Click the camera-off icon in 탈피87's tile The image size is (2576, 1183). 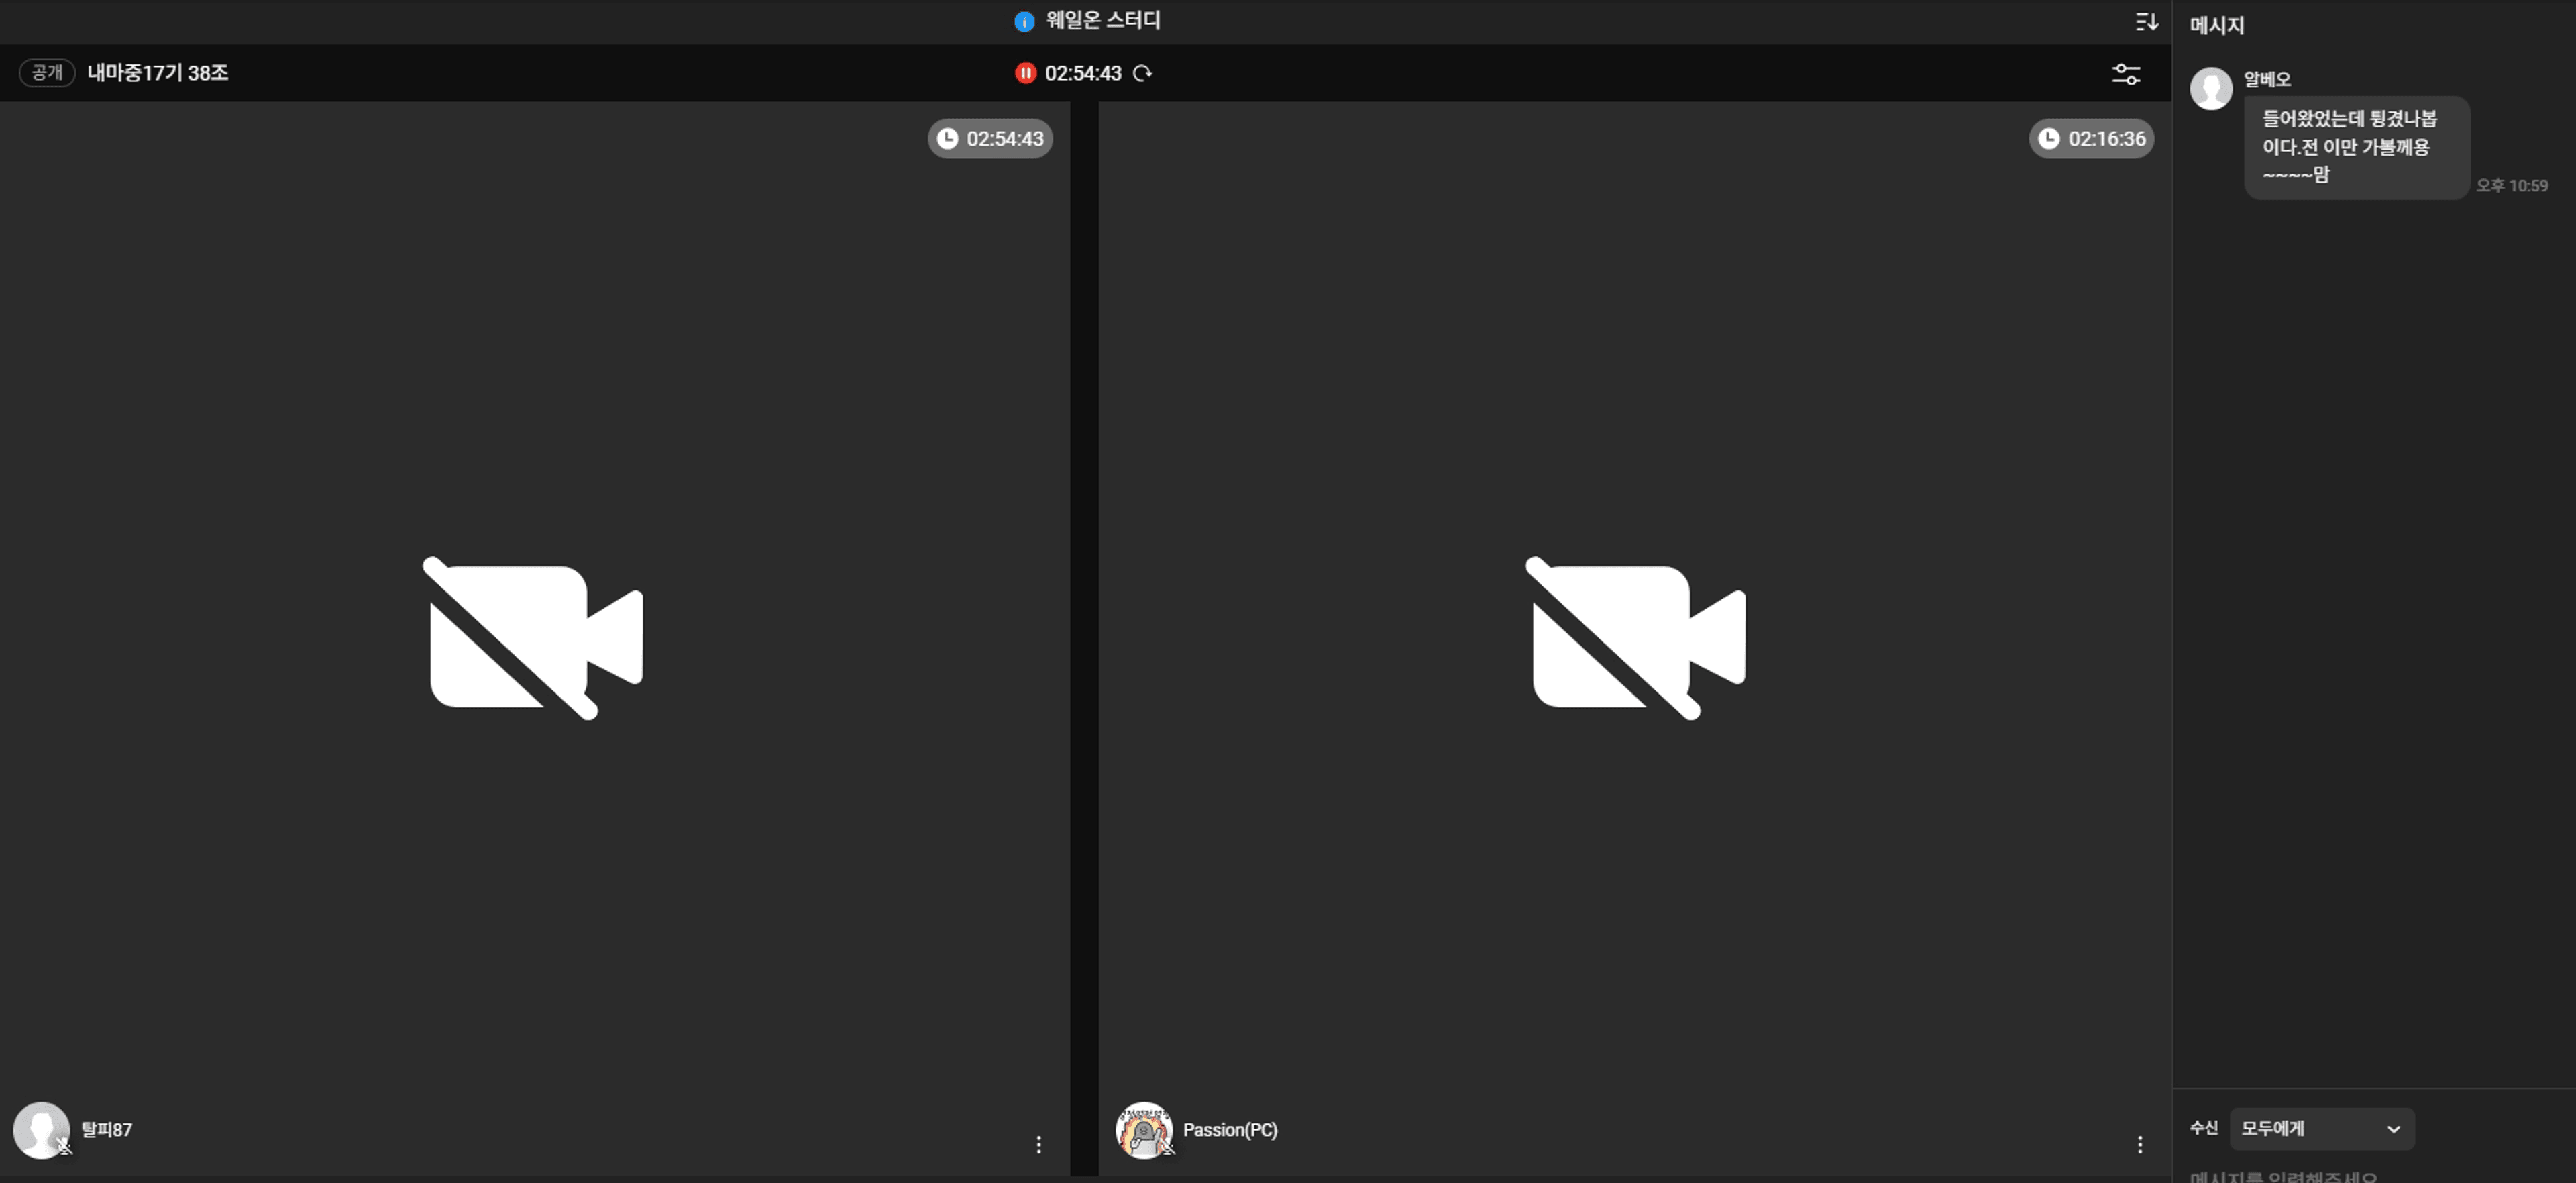point(535,637)
